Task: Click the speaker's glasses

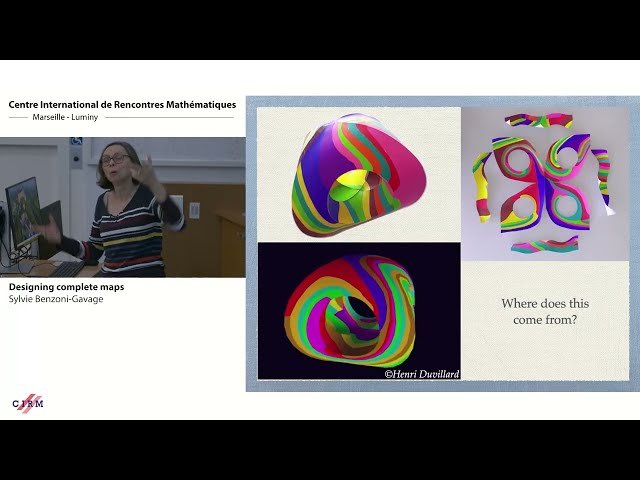Action: click(113, 160)
